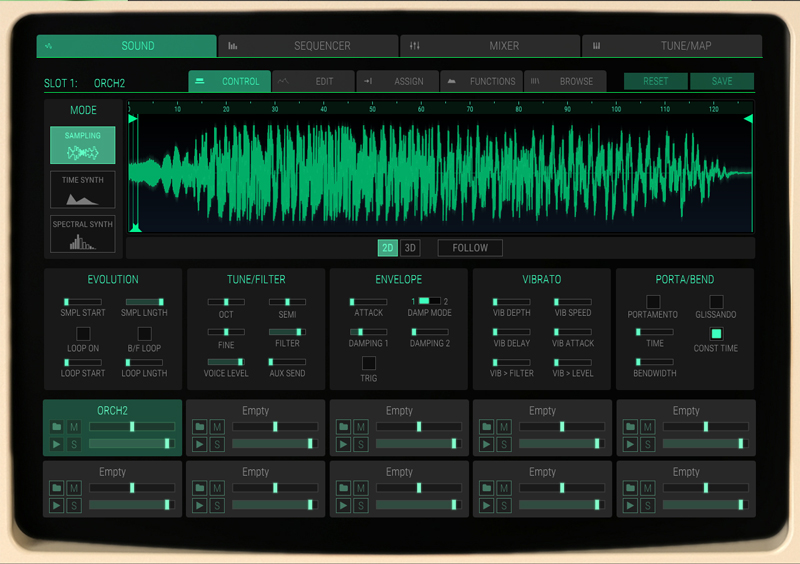
Task: Click the AUX SEND slider
Action: click(287, 362)
